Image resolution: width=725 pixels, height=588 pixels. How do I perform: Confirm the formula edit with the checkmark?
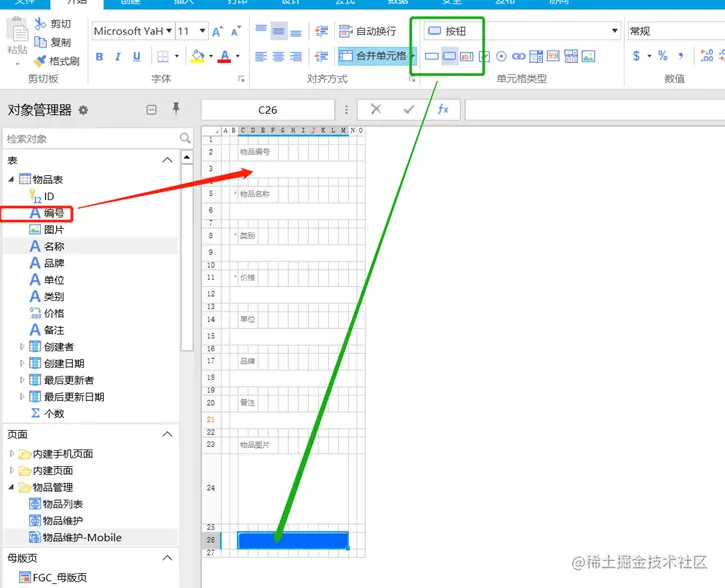click(x=409, y=109)
